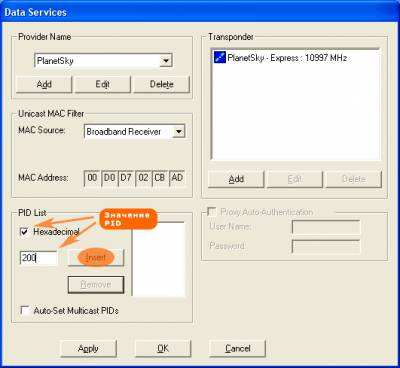Click the empty PID list box

pyautogui.click(x=158, y=259)
